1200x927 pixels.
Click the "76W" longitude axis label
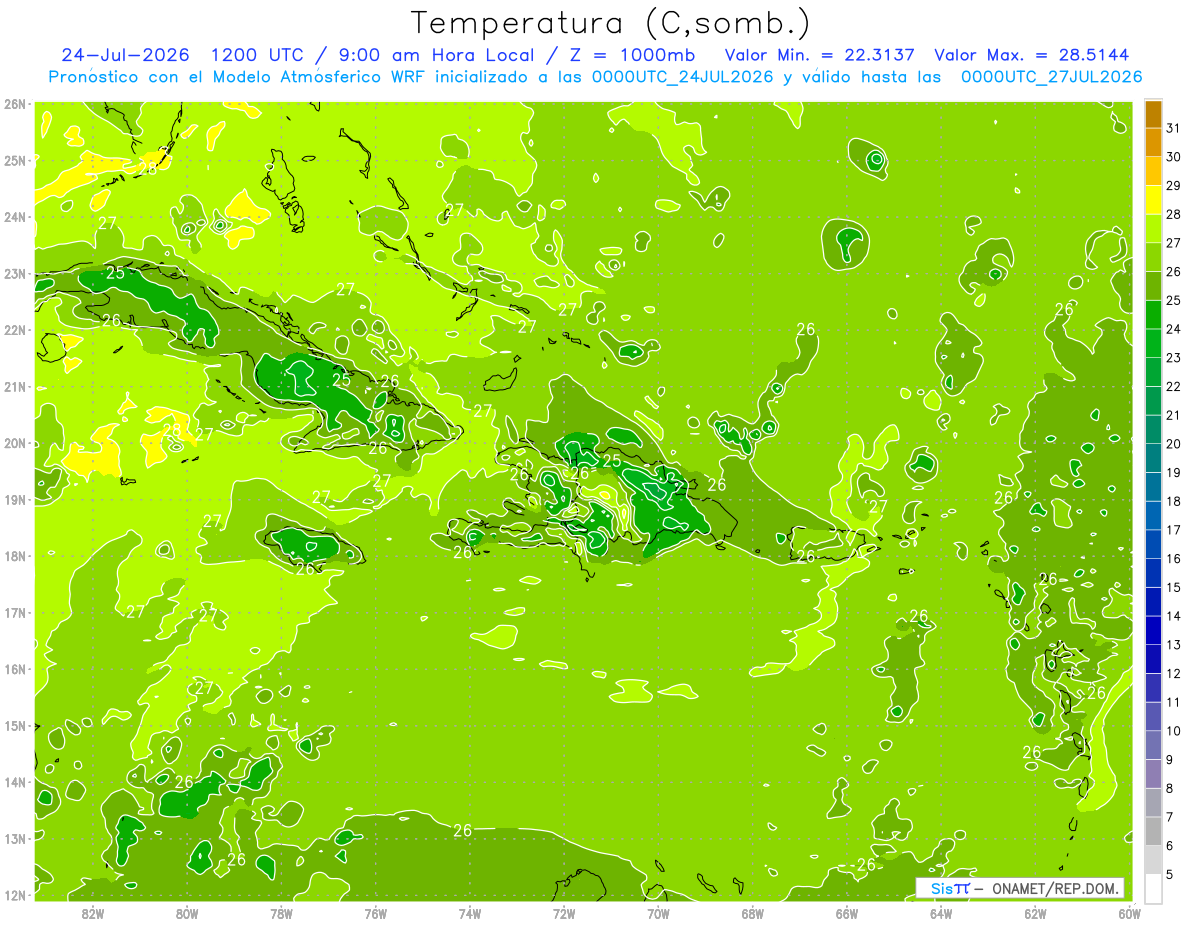[376, 913]
